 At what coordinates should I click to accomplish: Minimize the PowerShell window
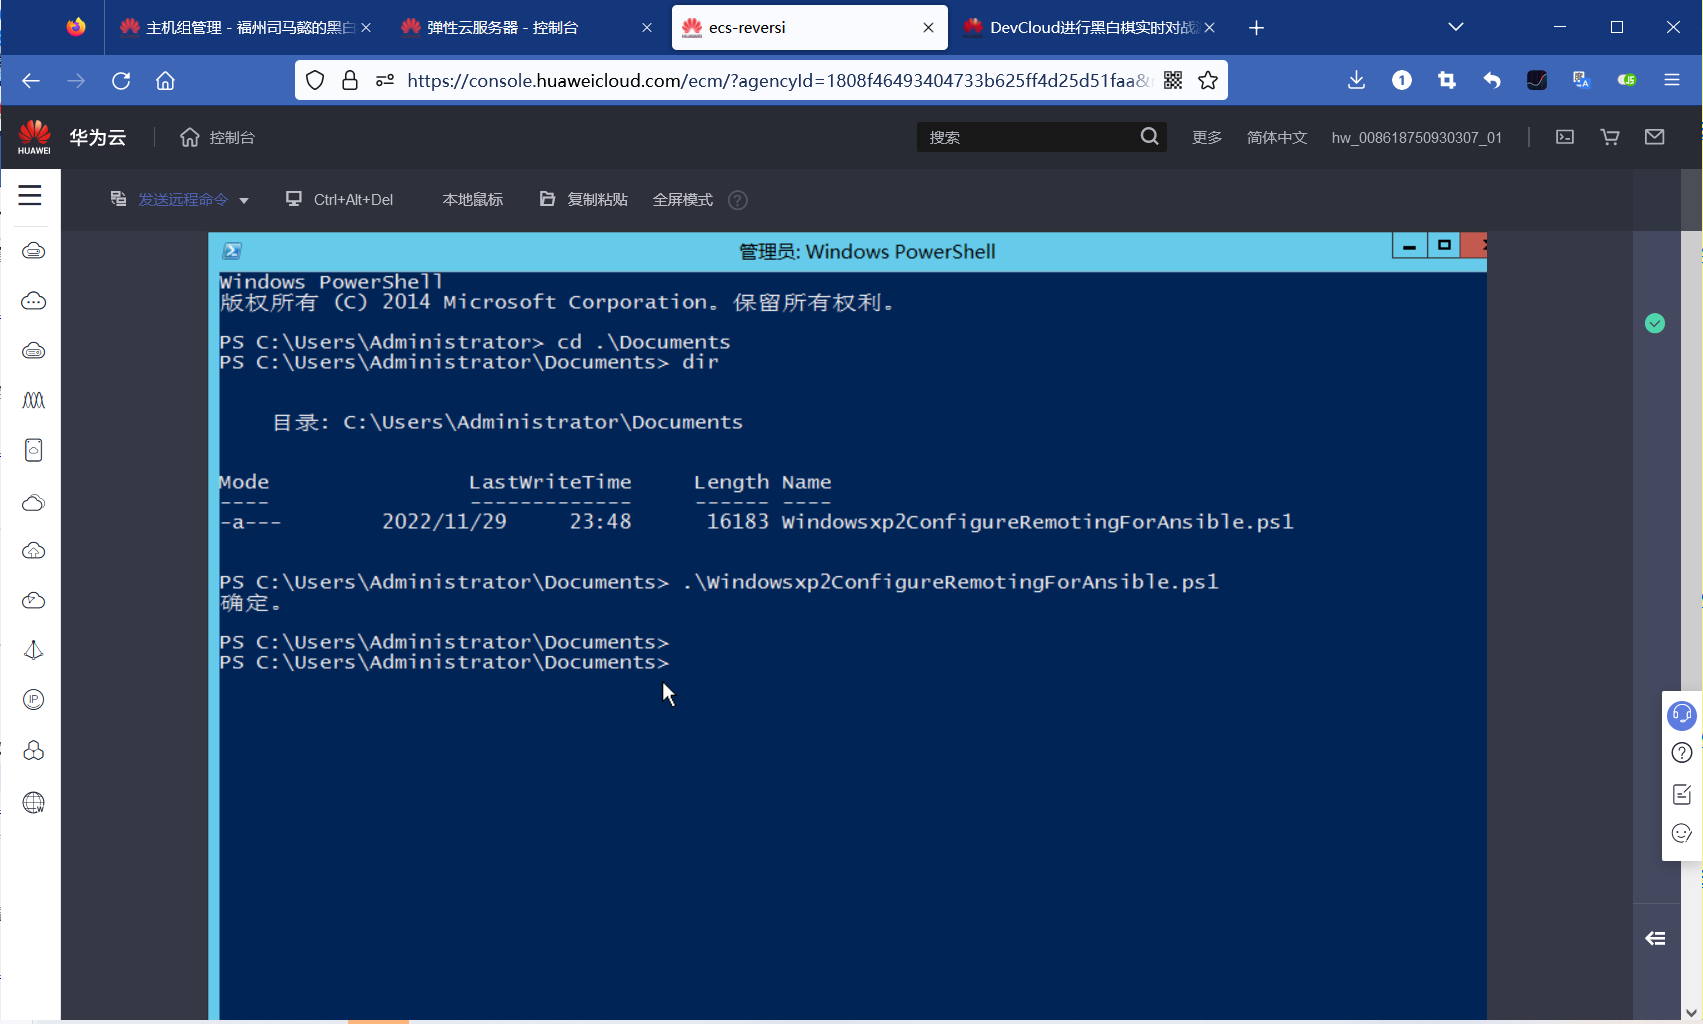1409,245
